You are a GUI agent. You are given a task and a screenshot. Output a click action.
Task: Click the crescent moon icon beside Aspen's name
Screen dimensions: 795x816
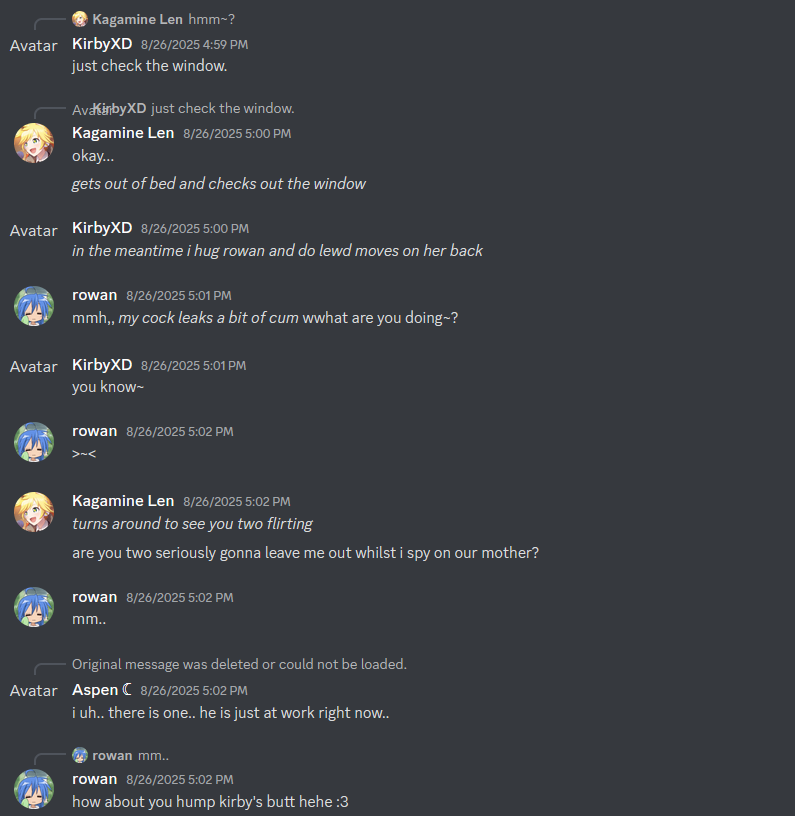click(x=127, y=690)
